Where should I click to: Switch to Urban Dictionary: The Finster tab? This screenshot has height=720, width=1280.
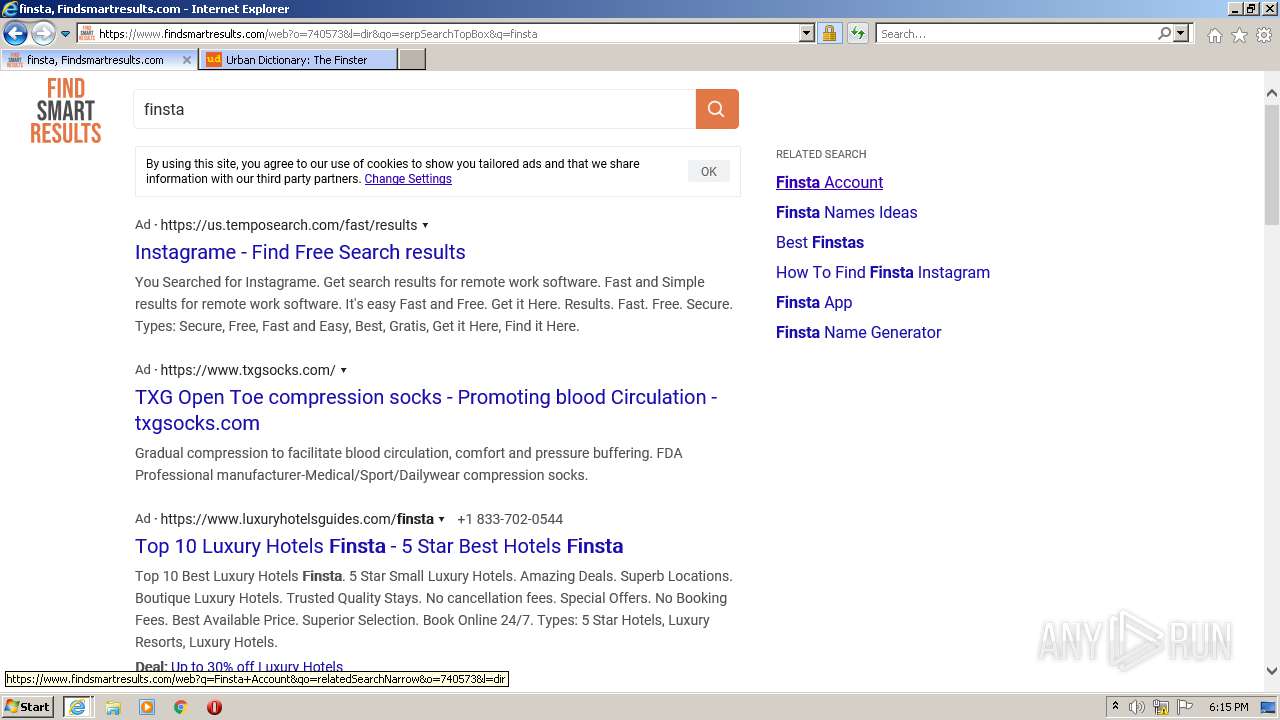(x=297, y=60)
